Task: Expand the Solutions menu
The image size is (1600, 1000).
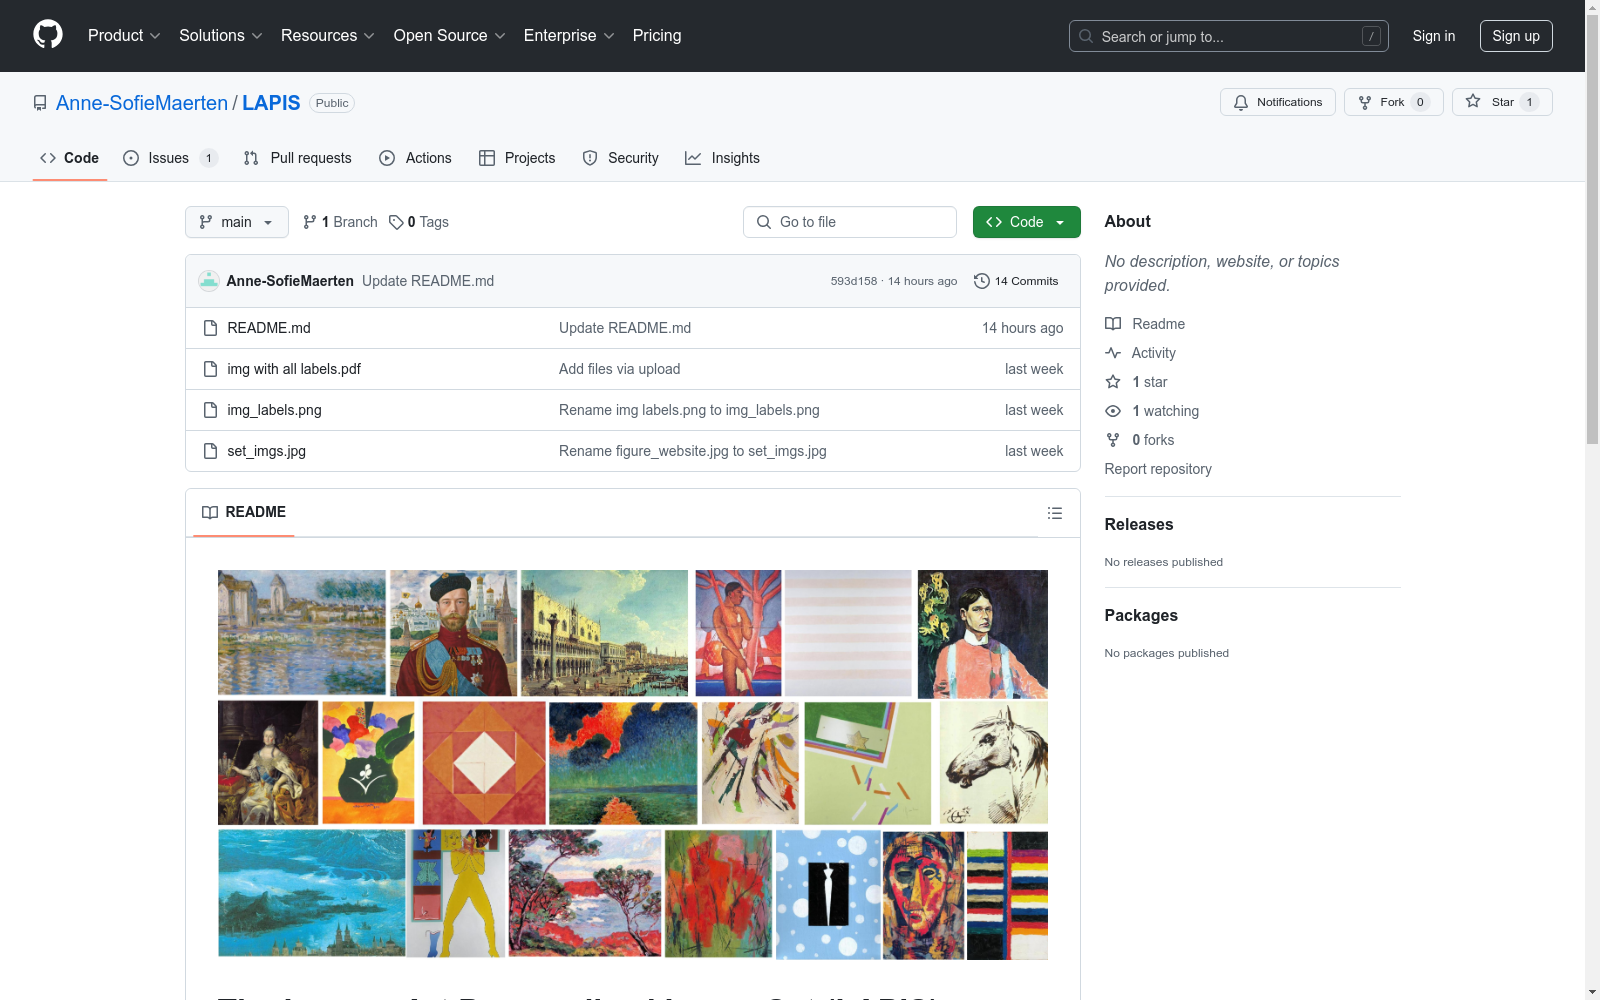Action: click(221, 36)
